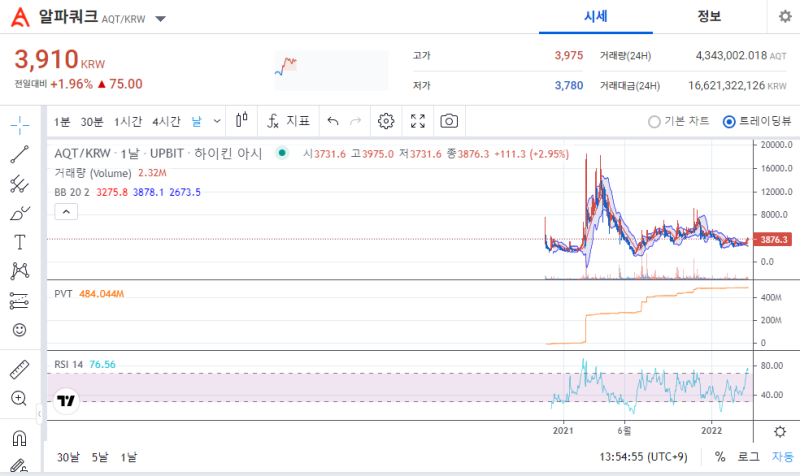Viewport: 800px width, 476px height.
Task: Select the forecast and measurement tool
Action: 19,300
